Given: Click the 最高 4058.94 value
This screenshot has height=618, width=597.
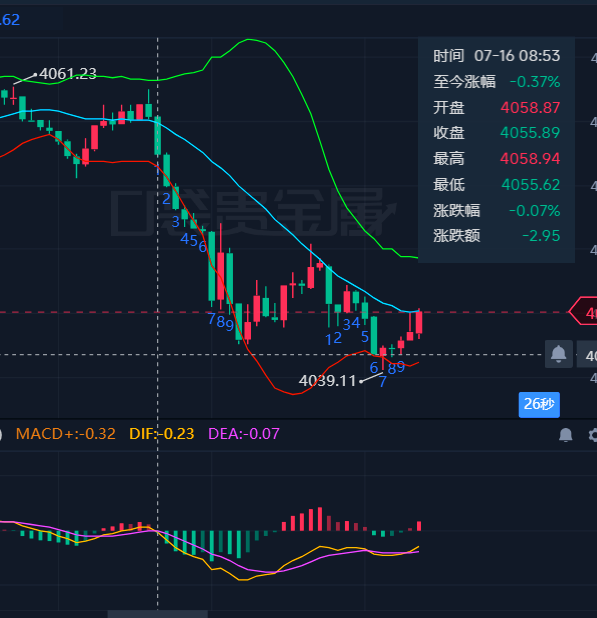Looking at the screenshot, I should point(530,159).
